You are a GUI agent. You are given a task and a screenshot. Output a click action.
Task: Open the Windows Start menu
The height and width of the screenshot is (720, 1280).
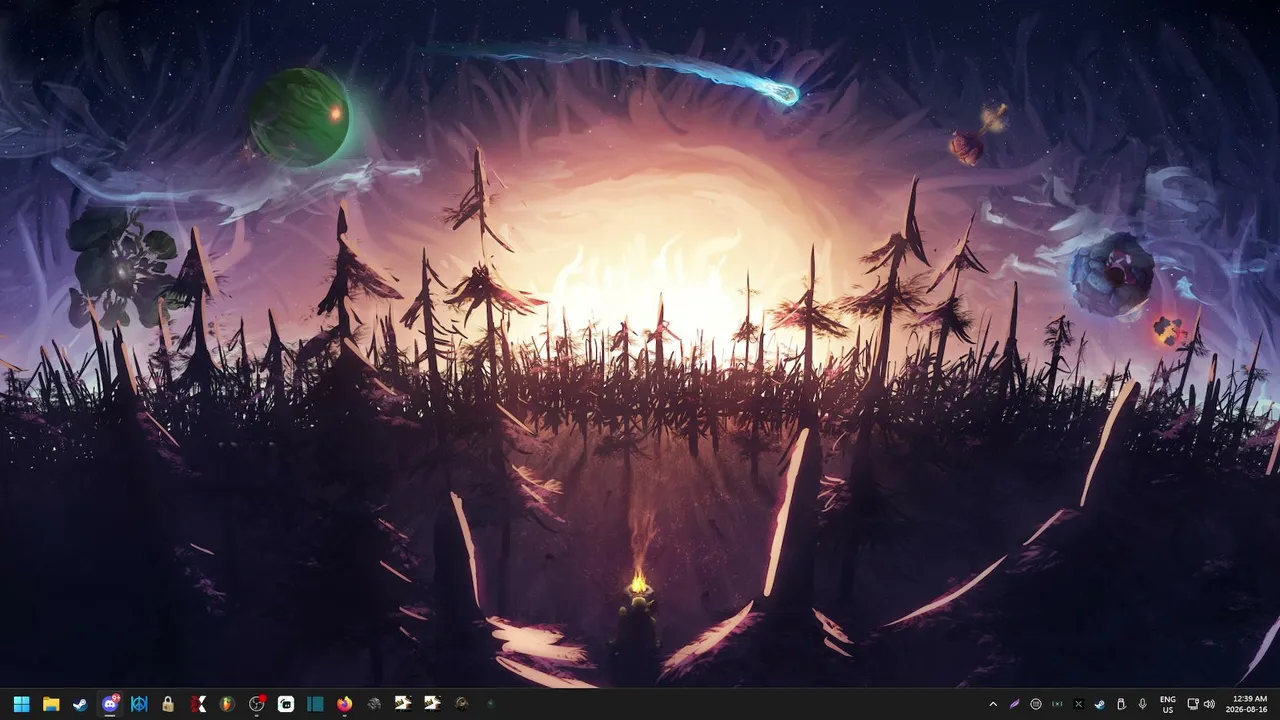pyautogui.click(x=22, y=704)
